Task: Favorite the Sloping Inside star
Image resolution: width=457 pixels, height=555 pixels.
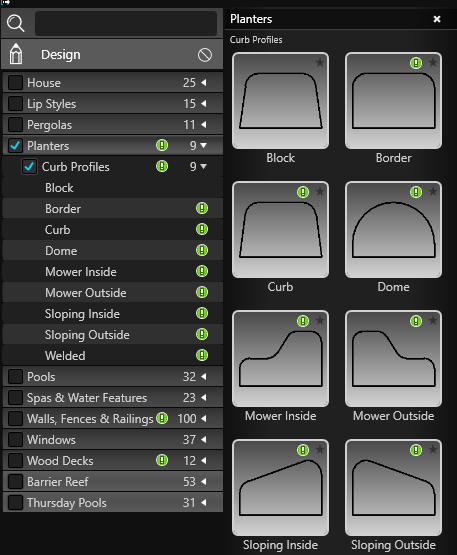Action: 320,450
